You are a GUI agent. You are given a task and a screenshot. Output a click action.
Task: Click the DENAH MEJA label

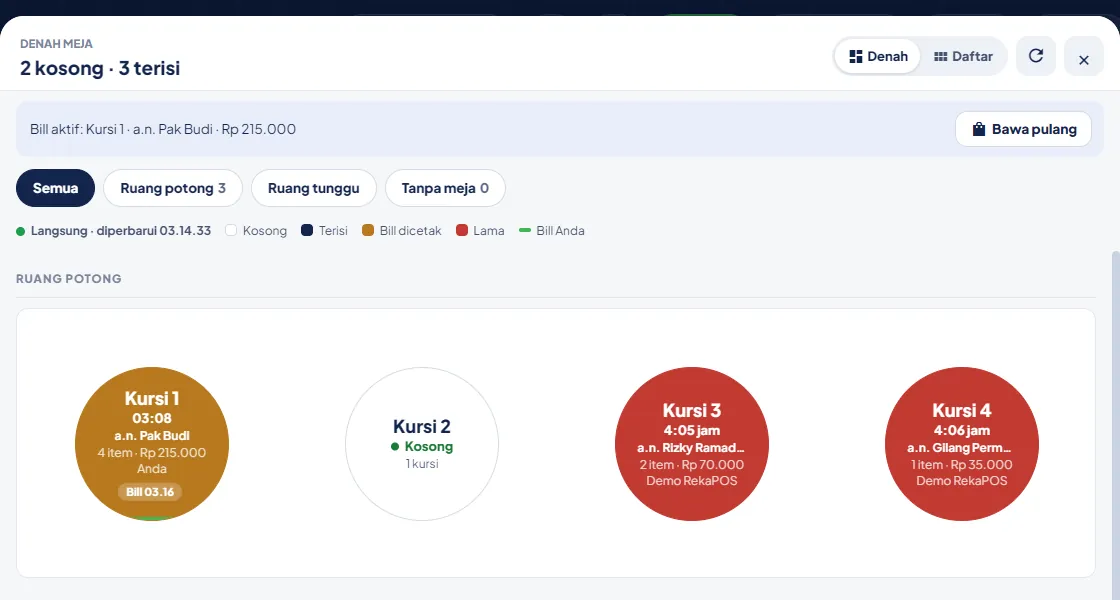tap(56, 44)
